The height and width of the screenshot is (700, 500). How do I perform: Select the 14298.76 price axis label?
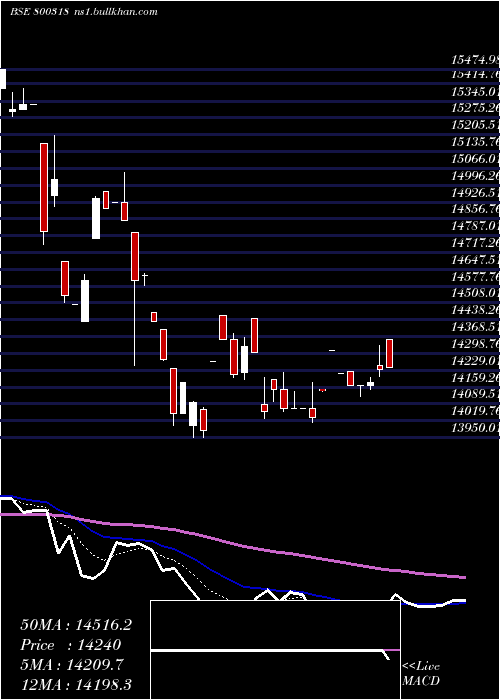click(x=475, y=344)
